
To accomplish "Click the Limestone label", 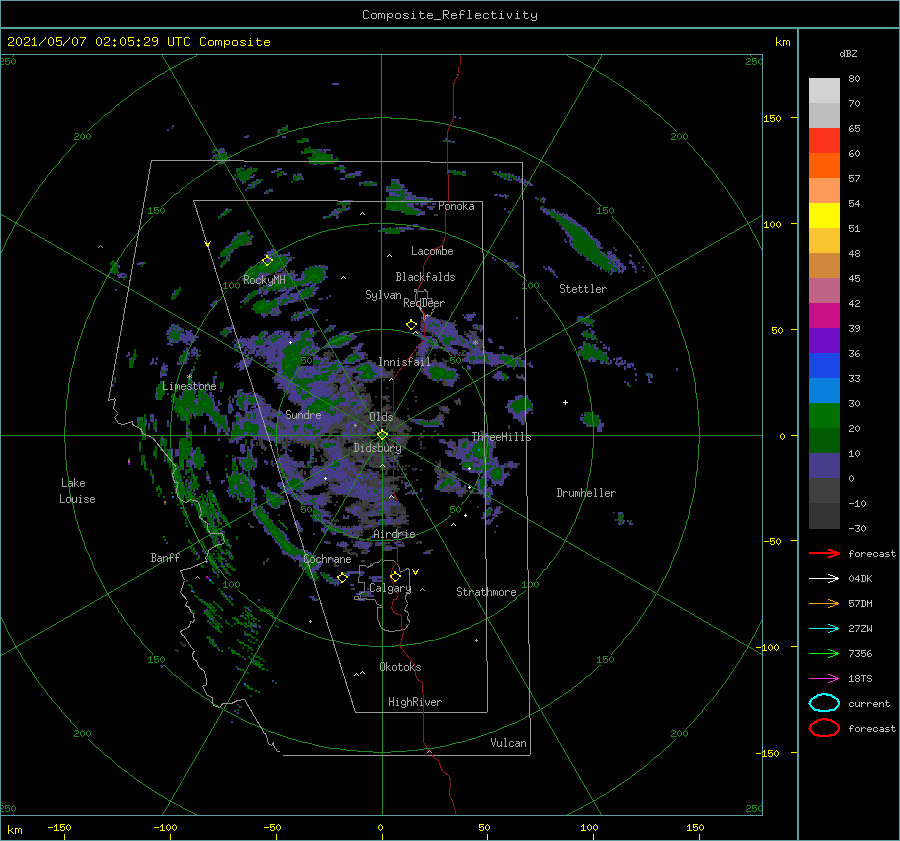I will click(189, 386).
